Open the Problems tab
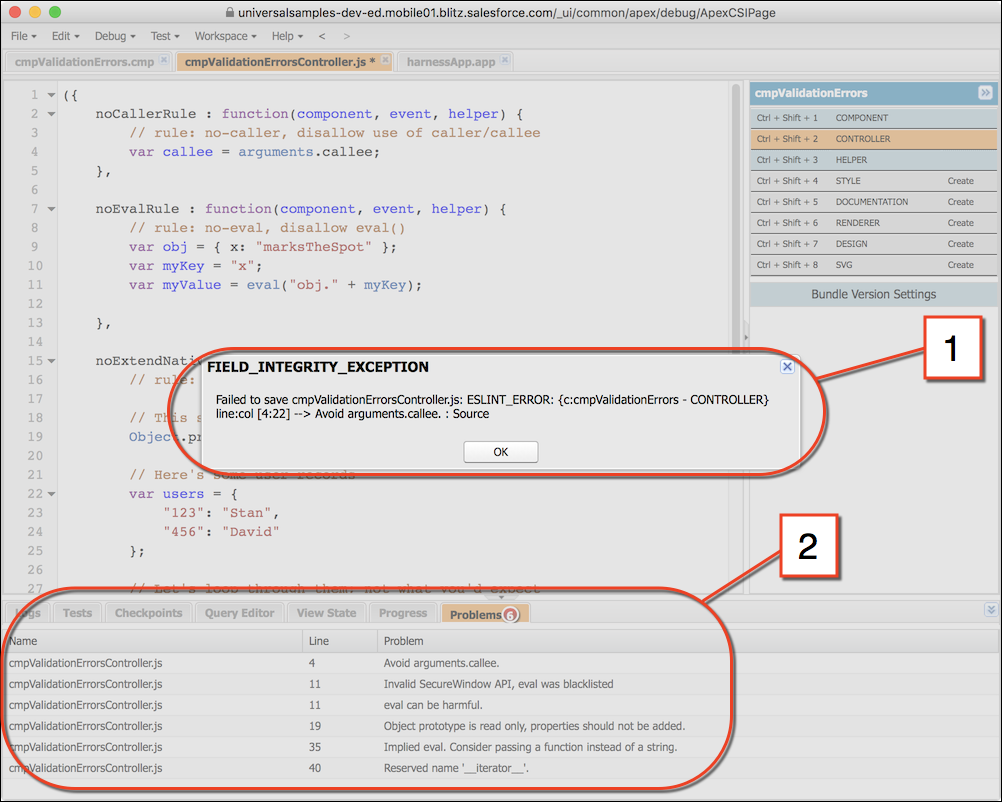Screen dimensions: 1002x802 coord(484,614)
